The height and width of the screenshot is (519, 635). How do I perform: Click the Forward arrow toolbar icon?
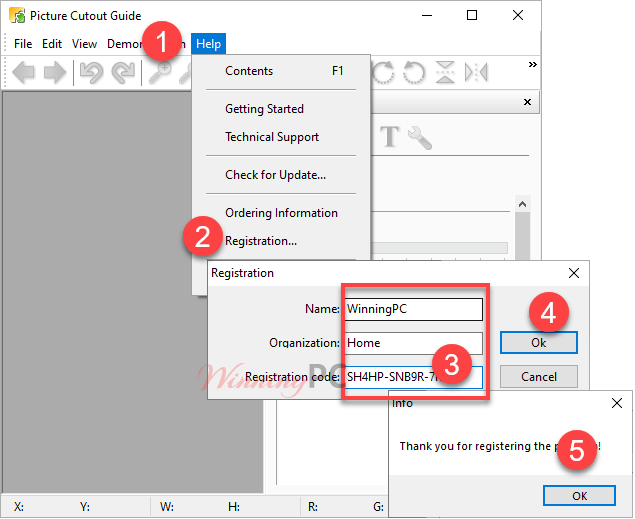[x=55, y=73]
